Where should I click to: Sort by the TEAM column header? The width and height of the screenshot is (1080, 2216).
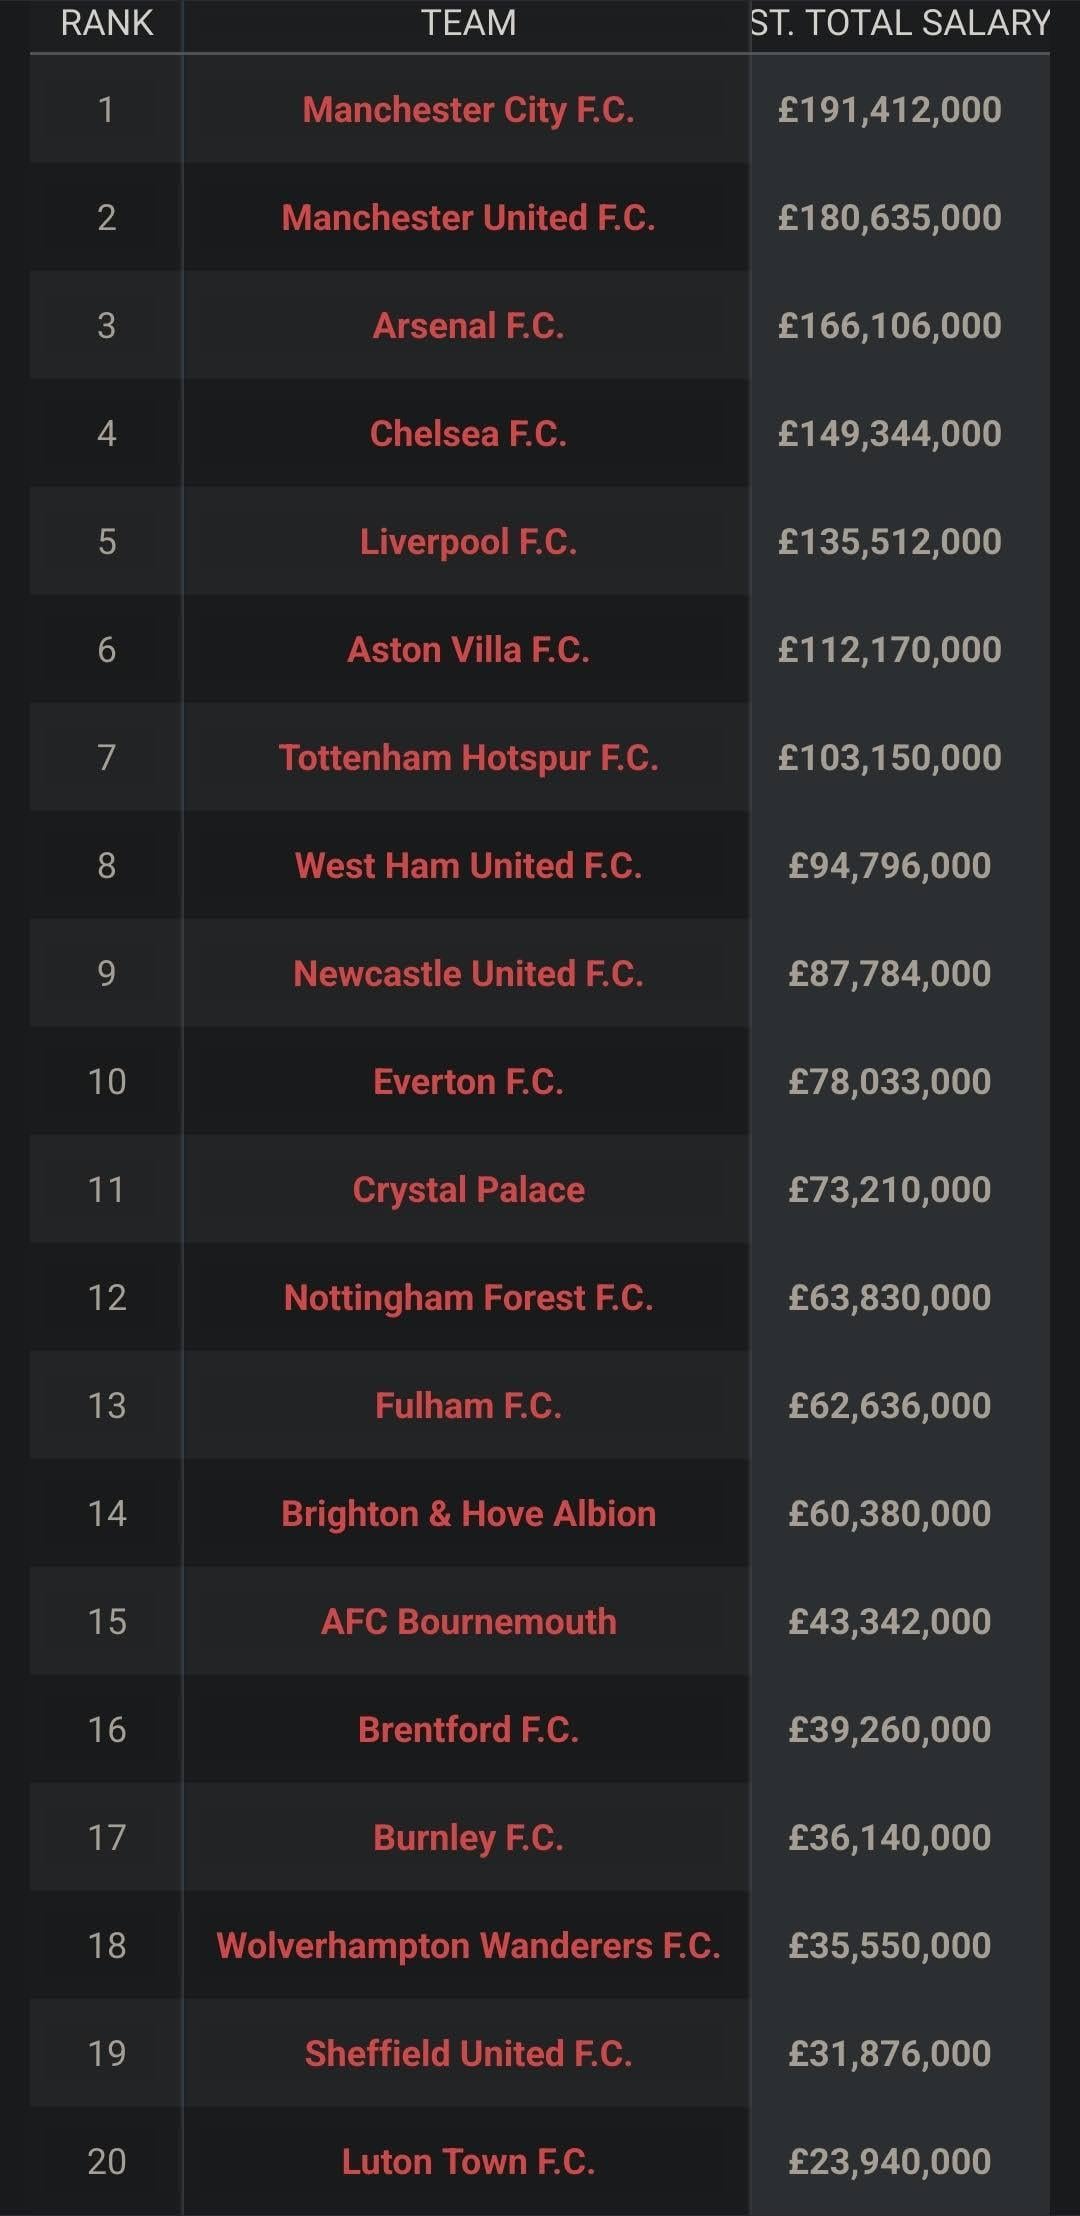tap(468, 23)
